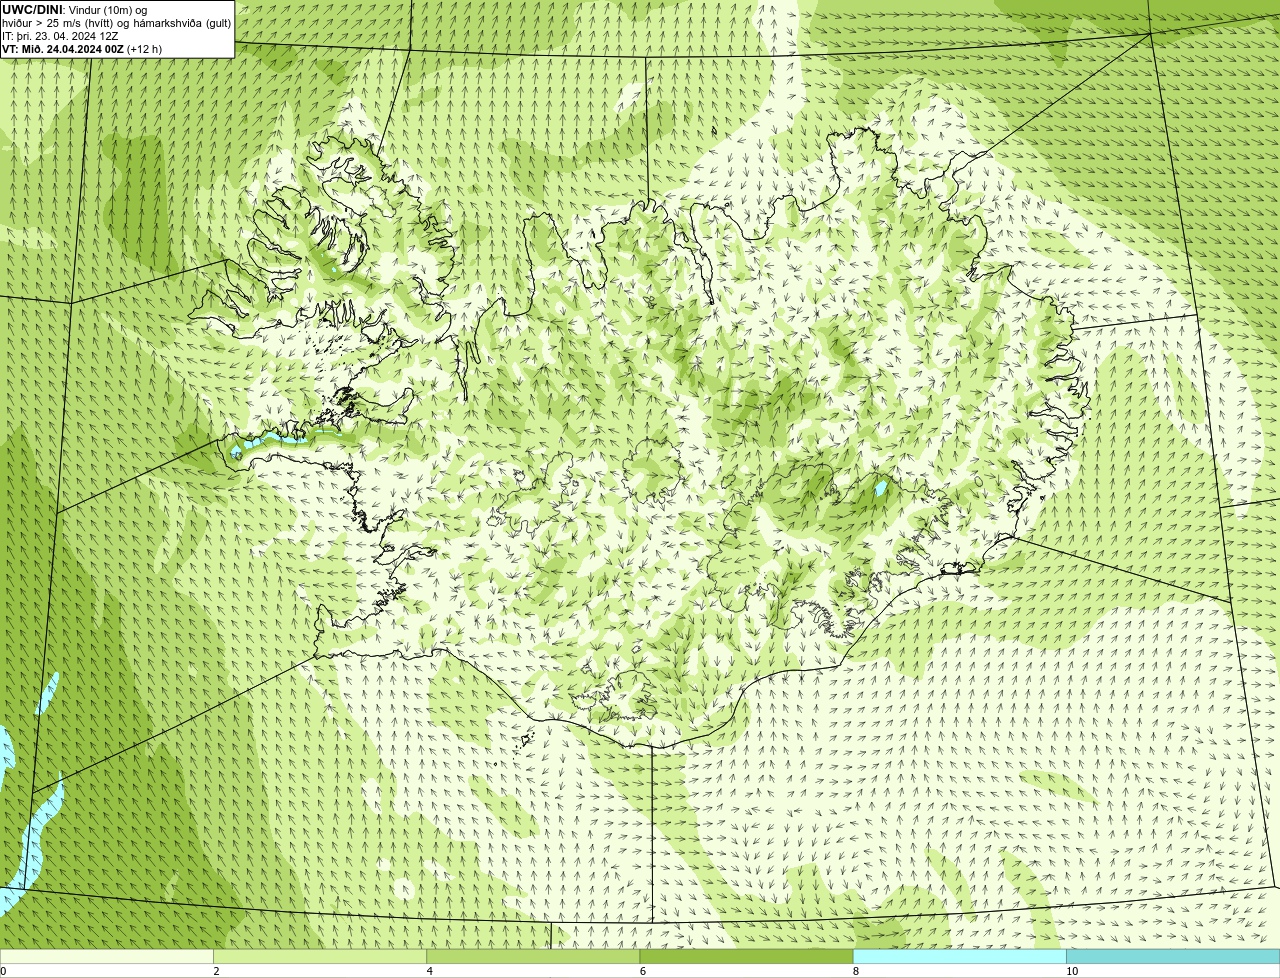The image size is (1280, 978).
Task: Click the '4' label on the color scale
Action: 430,971
